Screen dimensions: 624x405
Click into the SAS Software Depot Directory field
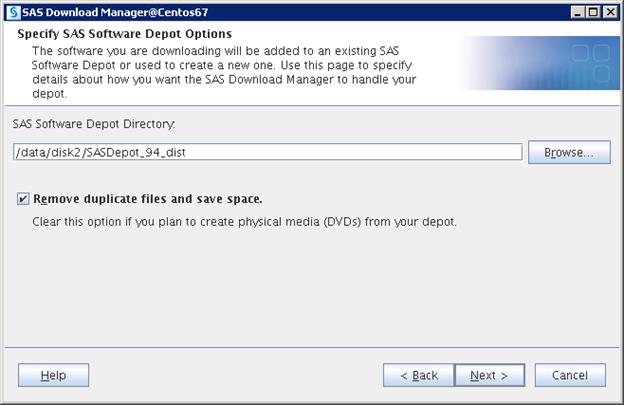pyautogui.click(x=267, y=152)
